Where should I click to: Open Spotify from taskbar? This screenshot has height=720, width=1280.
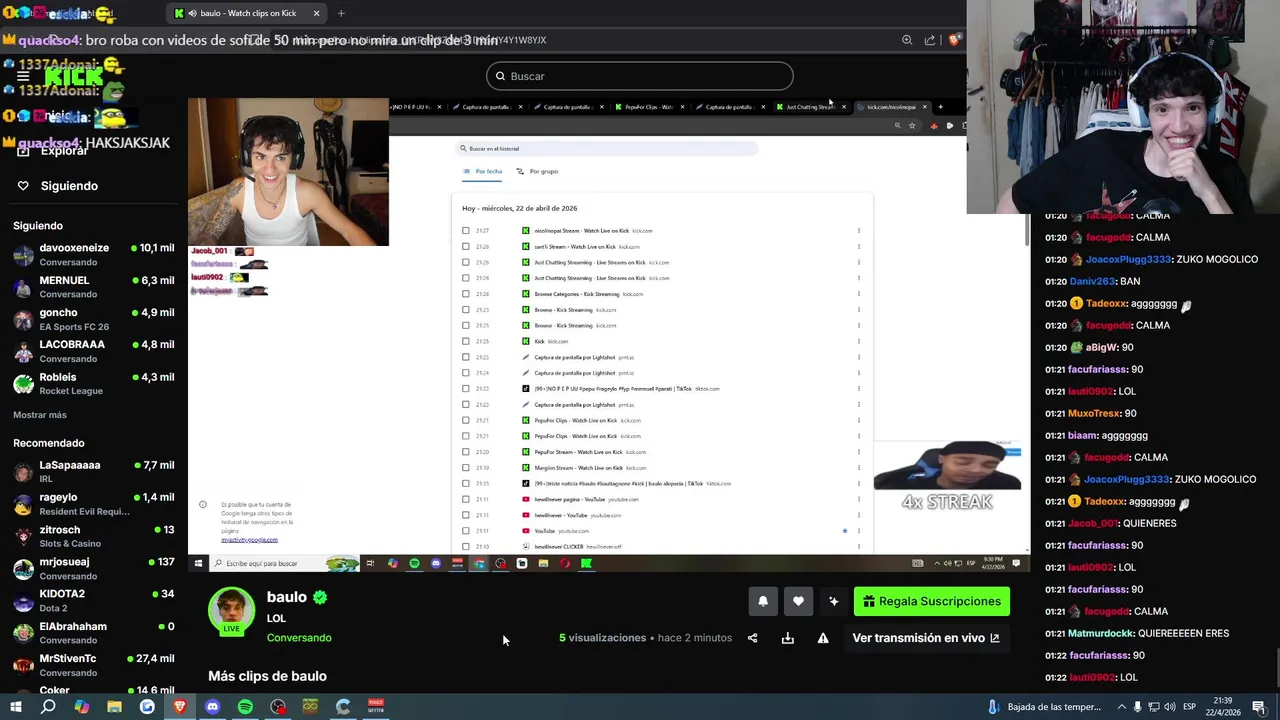[x=245, y=707]
